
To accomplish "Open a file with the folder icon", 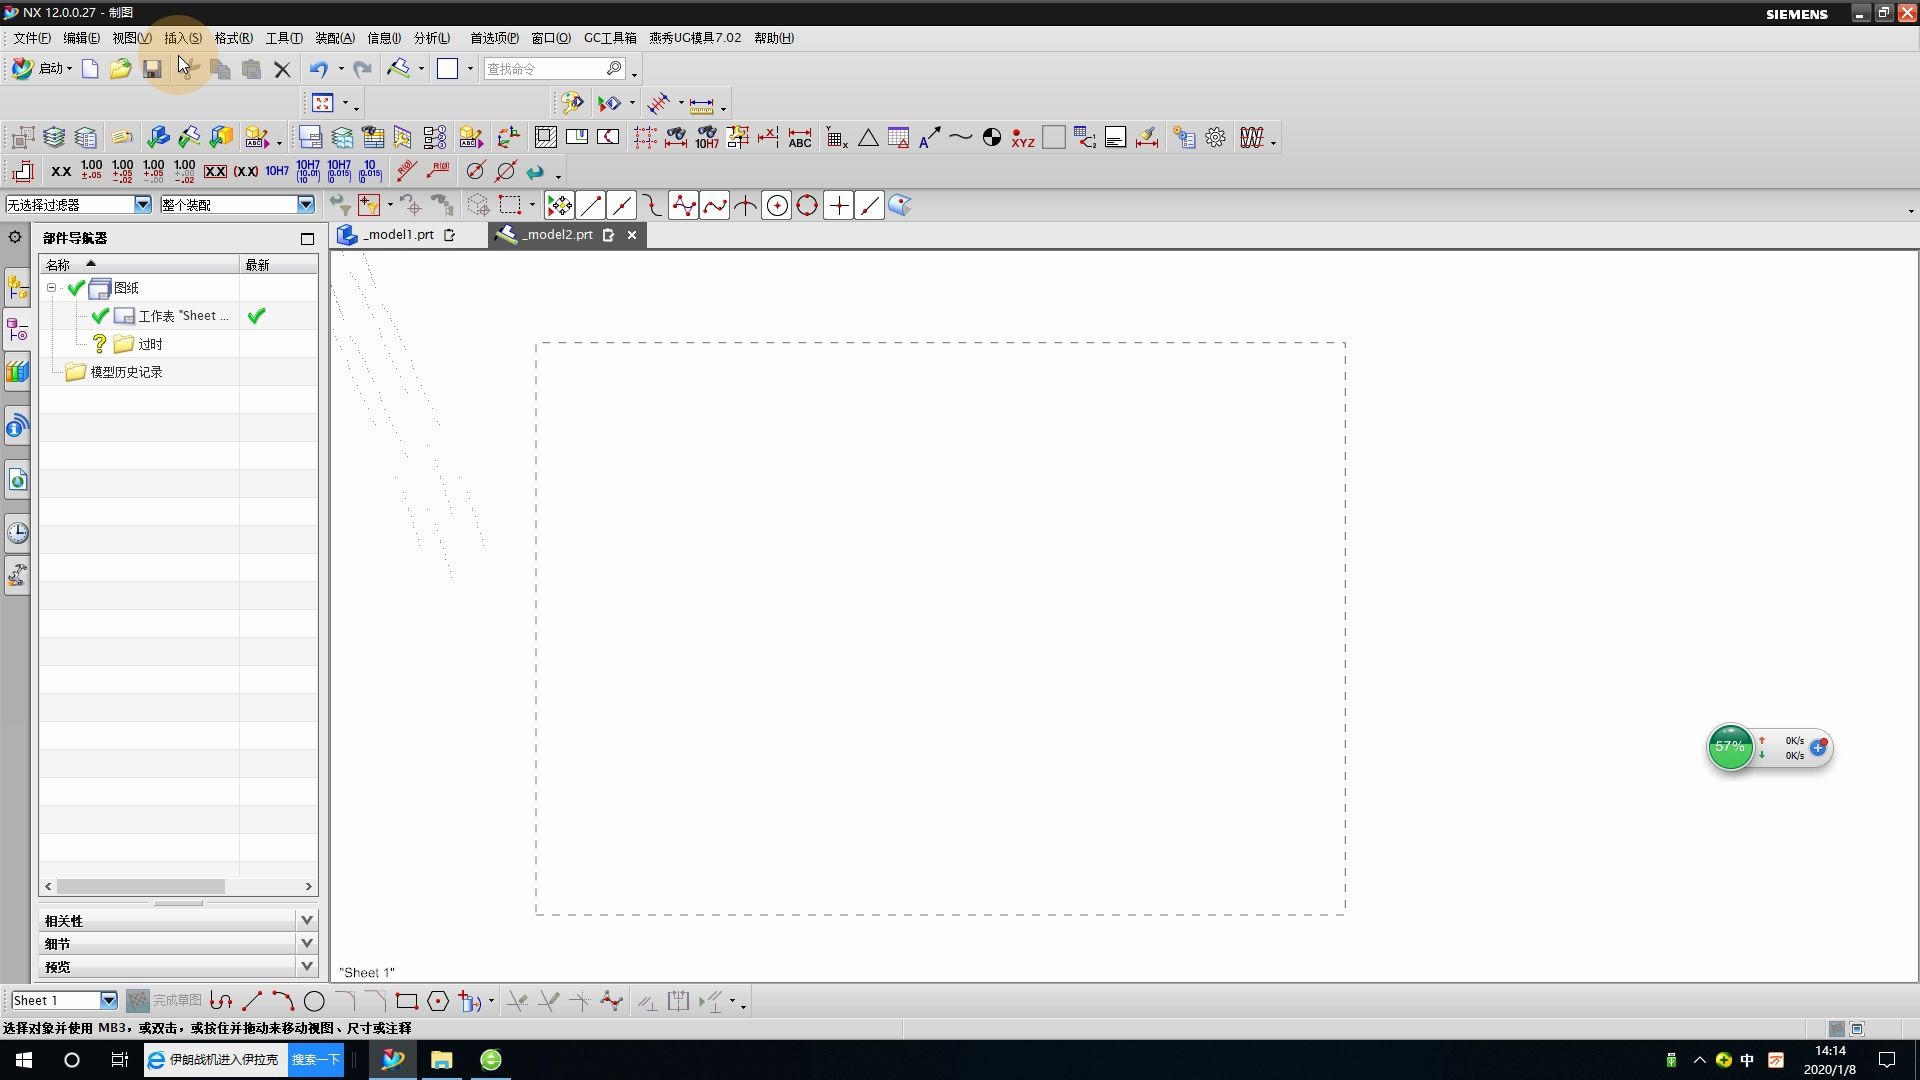I will (121, 69).
